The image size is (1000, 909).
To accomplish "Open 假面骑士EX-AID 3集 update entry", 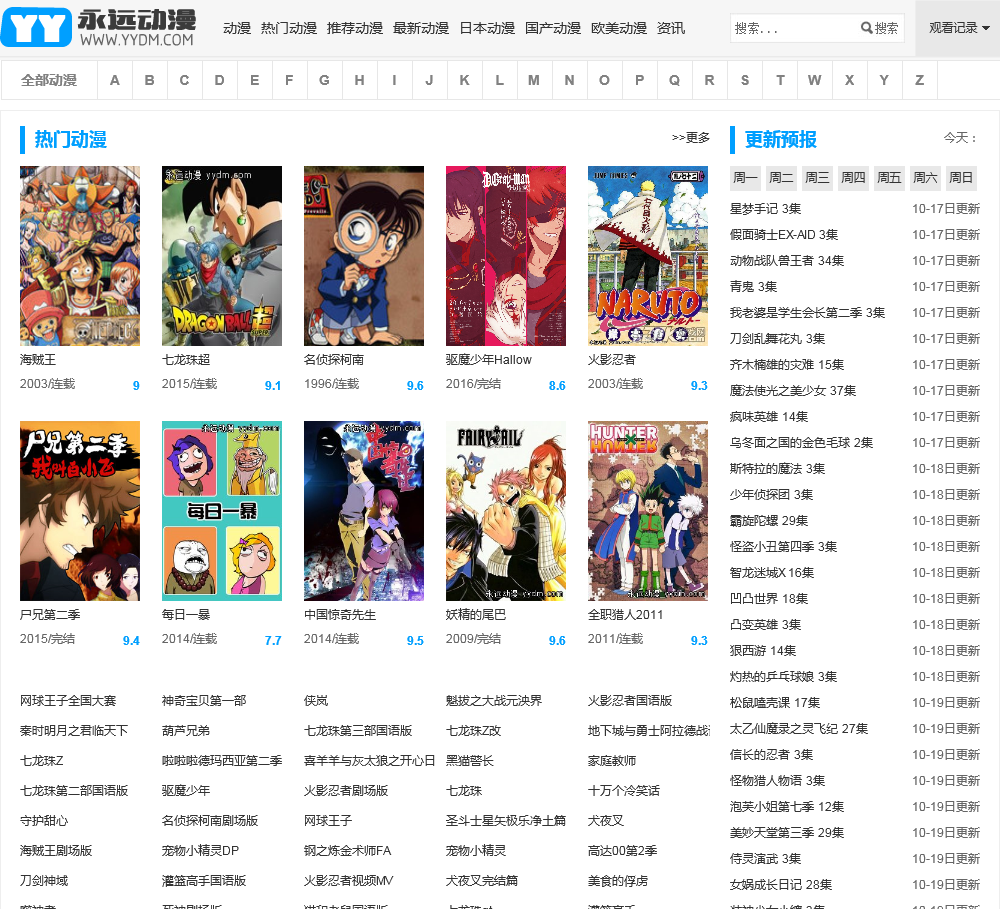I will [x=784, y=235].
